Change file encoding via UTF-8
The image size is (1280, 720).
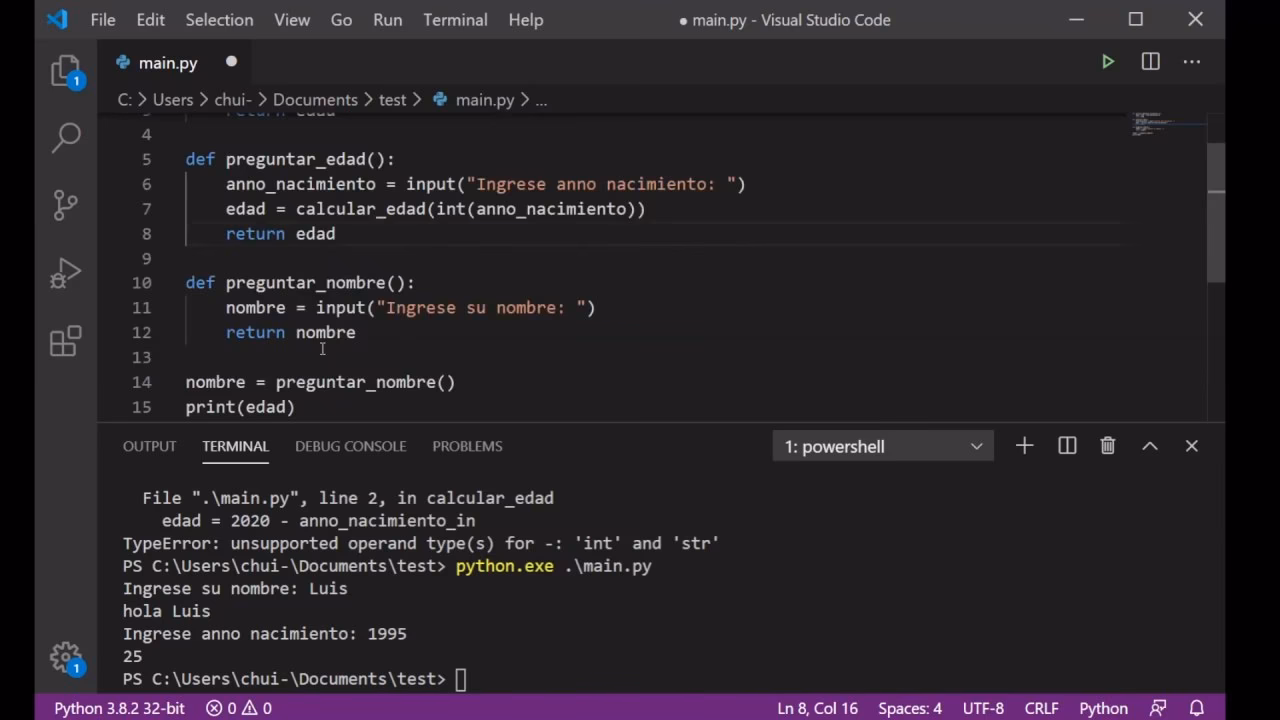coord(983,708)
